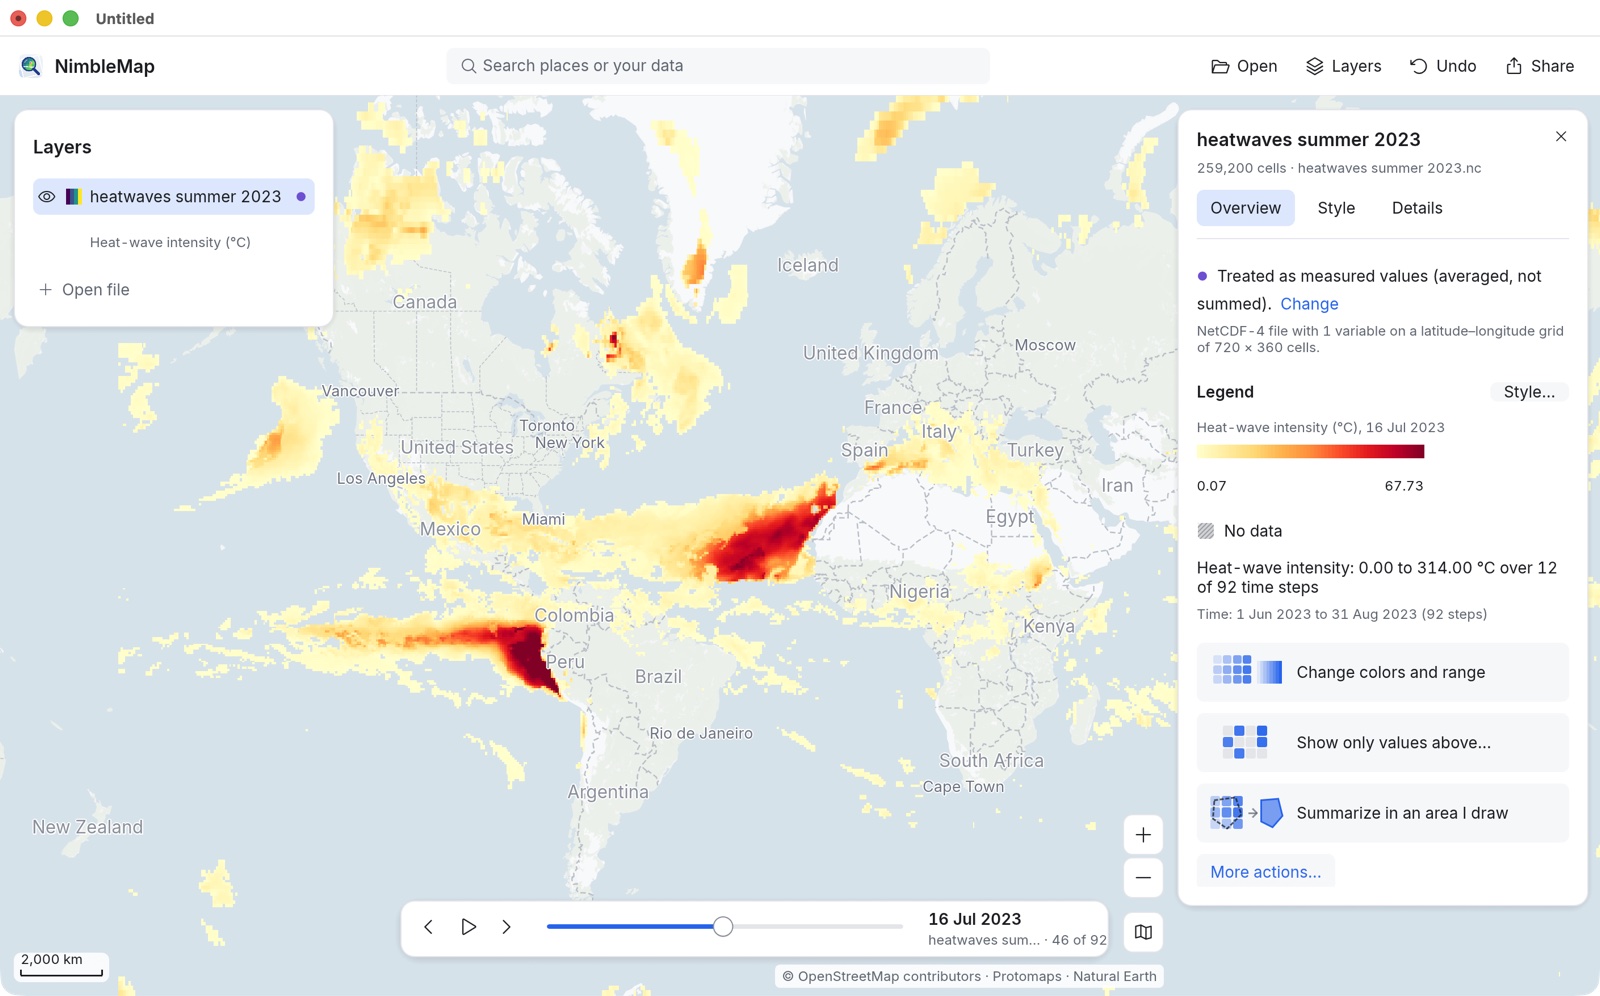Click the legend maximum value 67.73
Viewport: 1600px width, 996px height.
(x=1404, y=486)
